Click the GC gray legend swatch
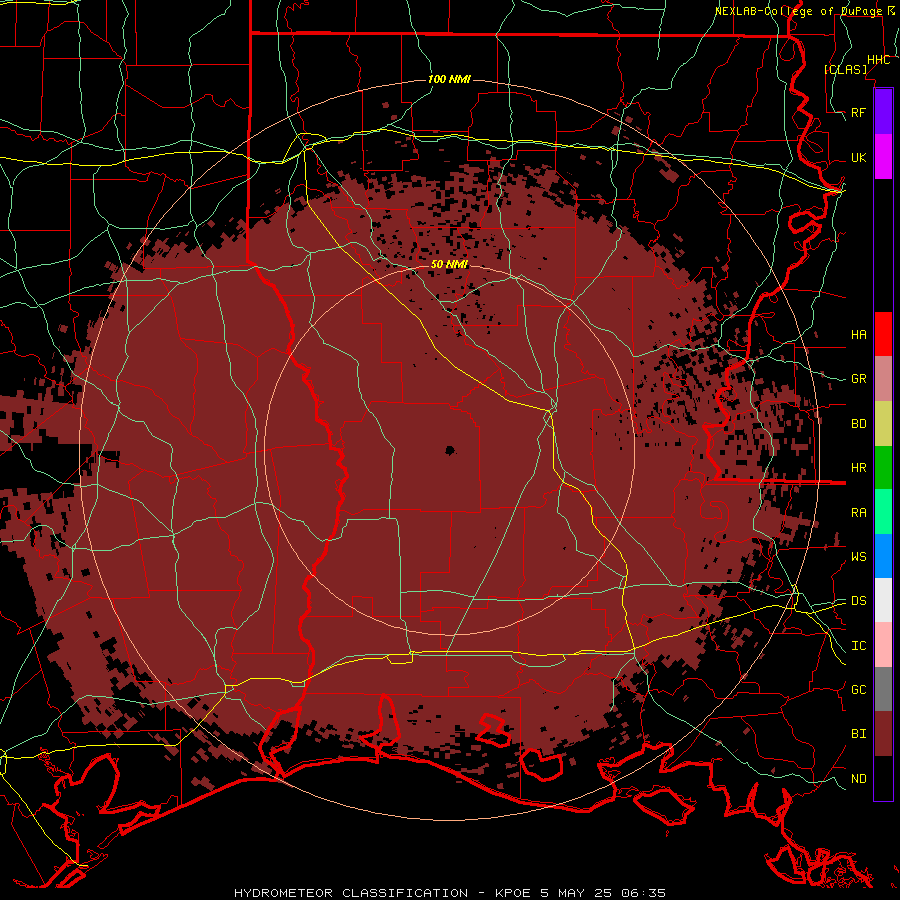This screenshot has width=900, height=900. [883, 689]
